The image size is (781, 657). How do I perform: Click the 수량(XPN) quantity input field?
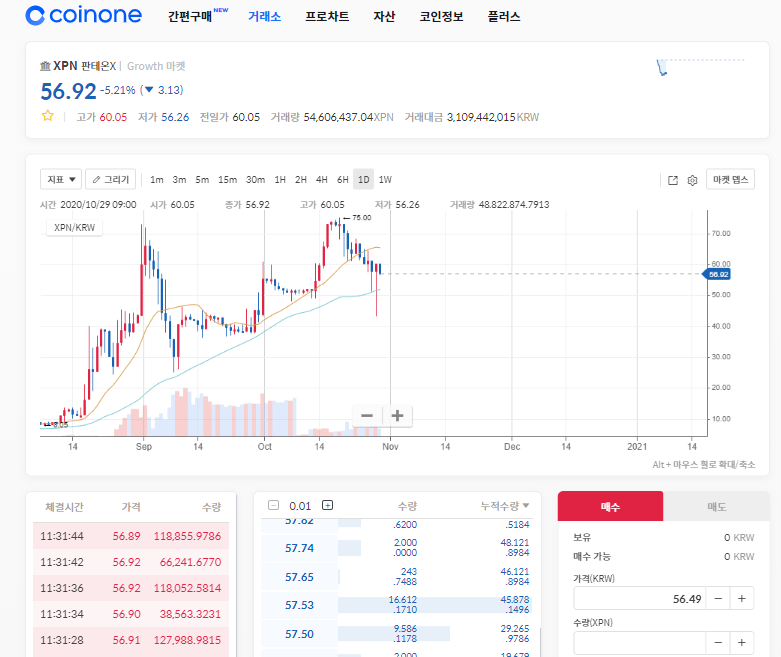640,643
